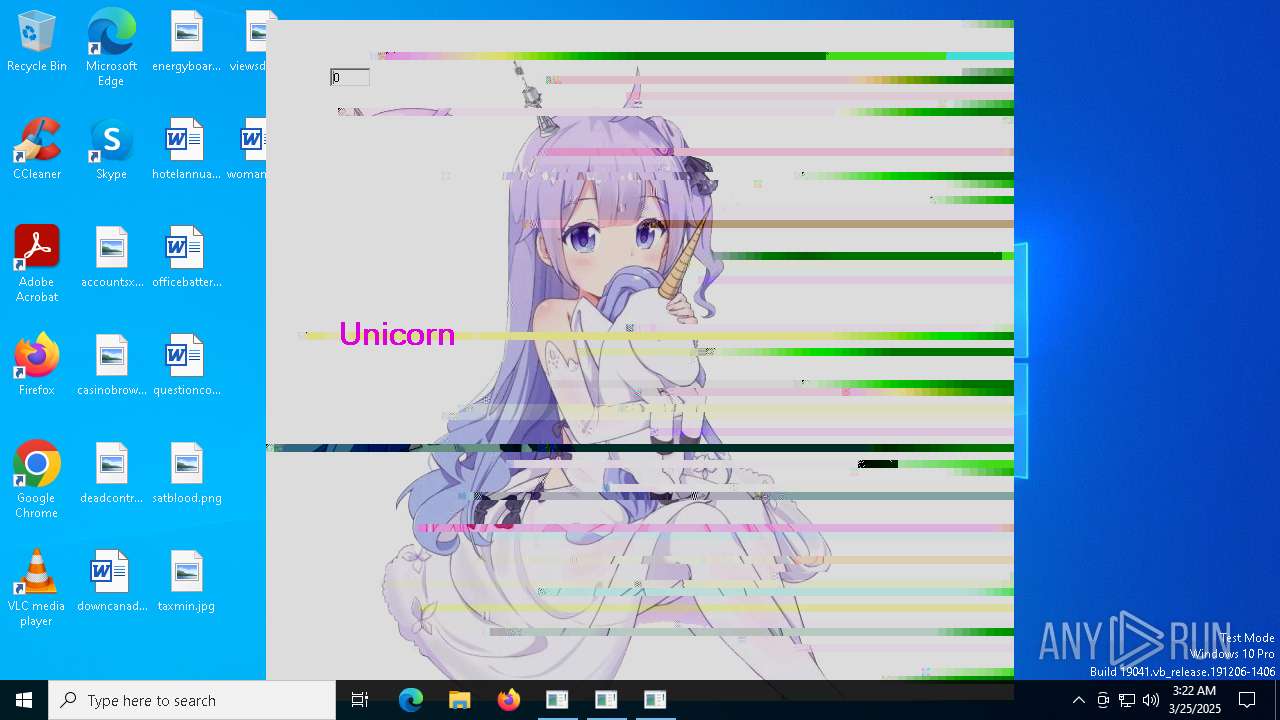The image size is (1280, 720).
Task: Select the accountsx... image file
Action: pyautogui.click(x=111, y=258)
